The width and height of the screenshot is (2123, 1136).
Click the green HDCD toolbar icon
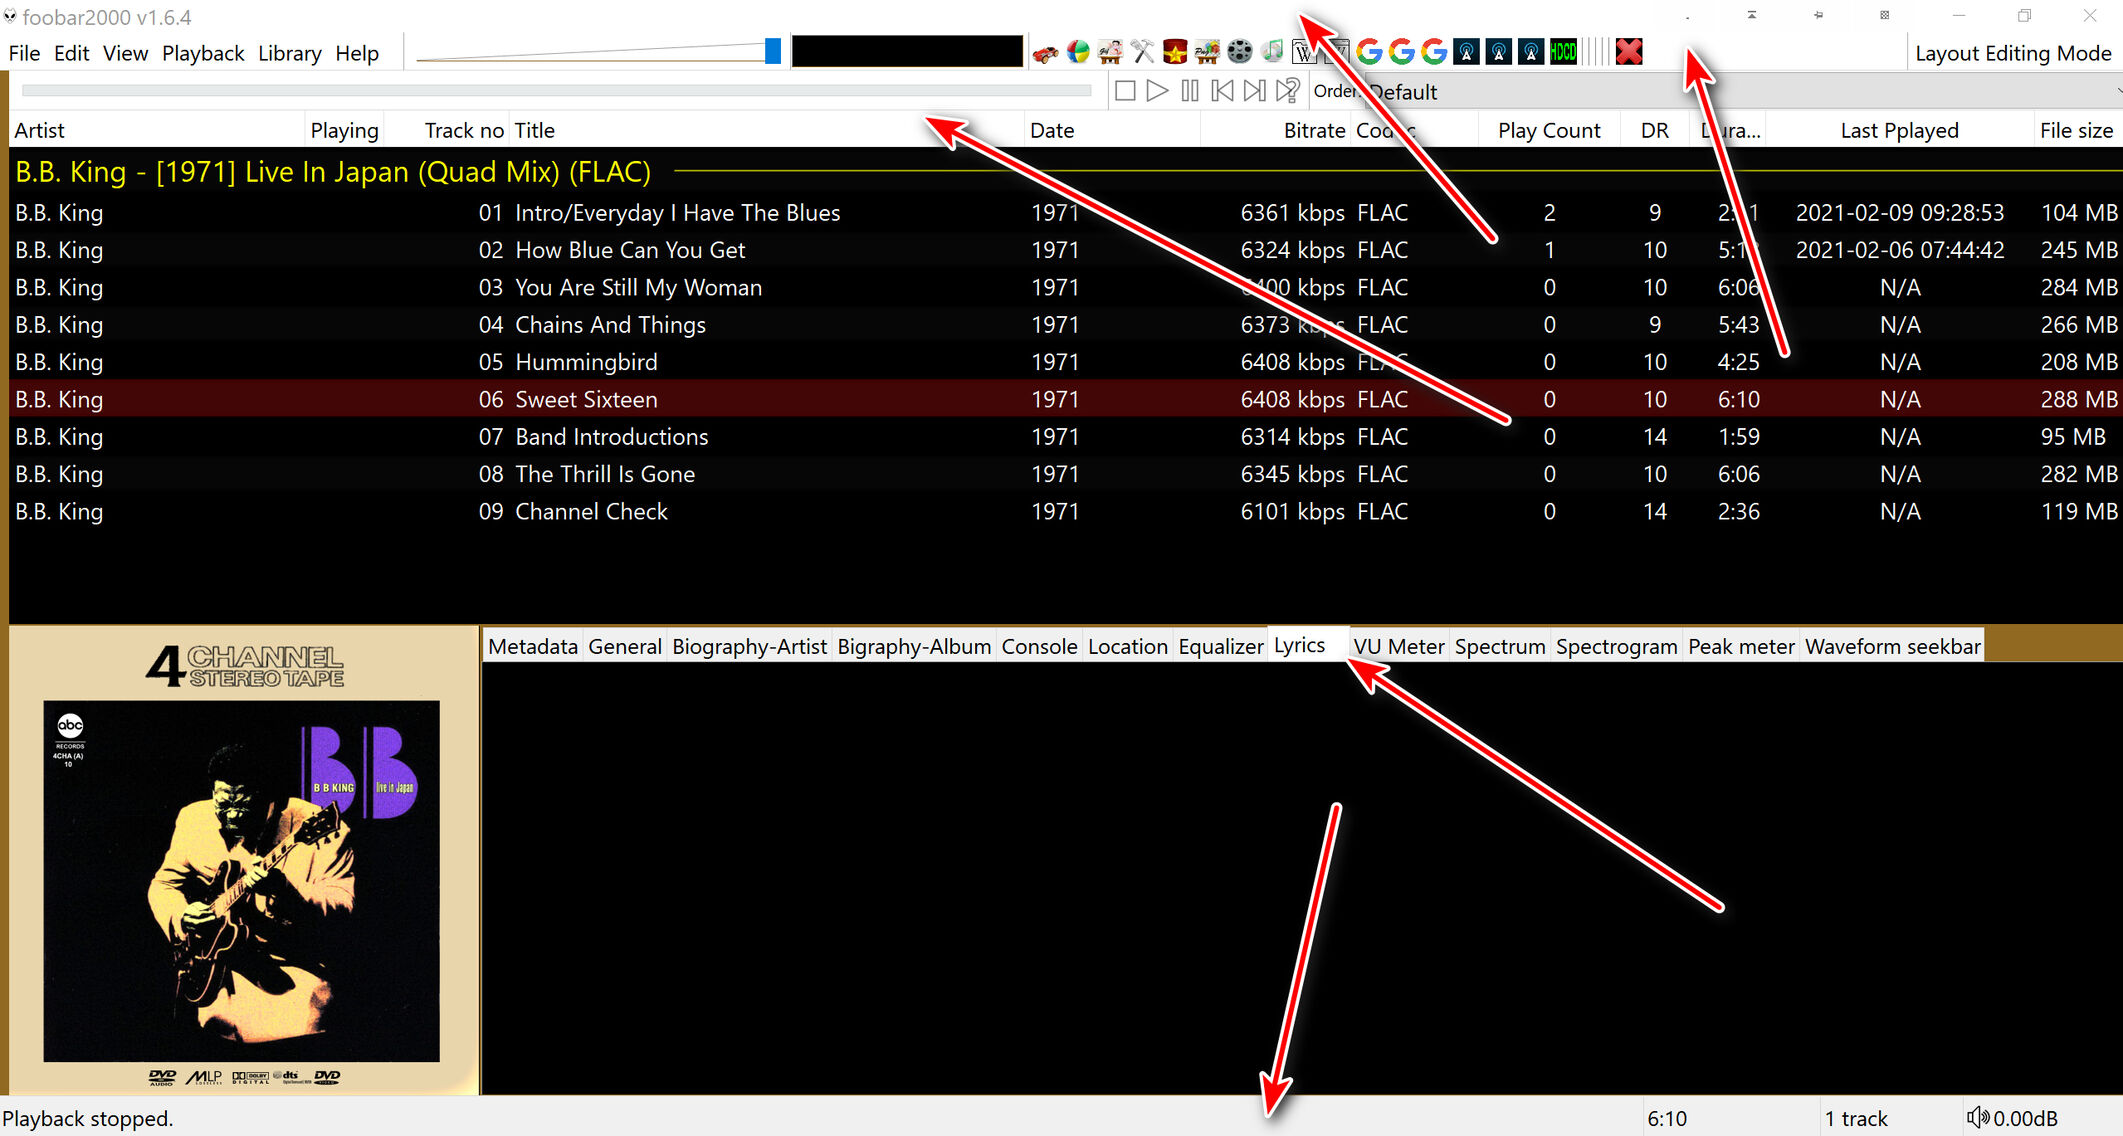[1563, 52]
